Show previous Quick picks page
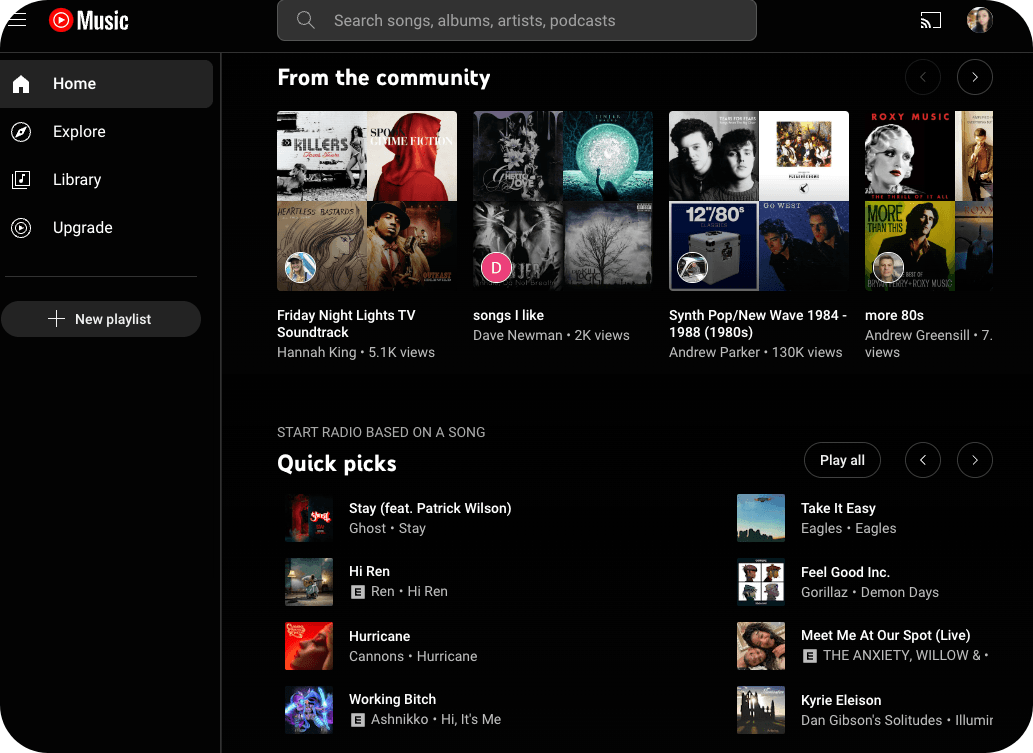 (x=922, y=460)
